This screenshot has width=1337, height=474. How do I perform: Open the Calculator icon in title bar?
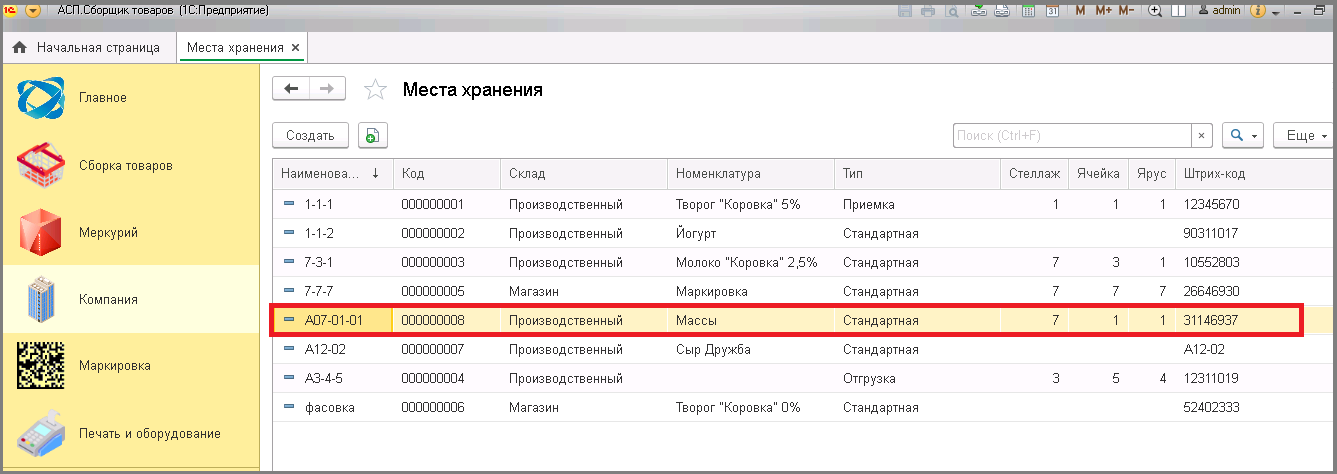click(1027, 11)
